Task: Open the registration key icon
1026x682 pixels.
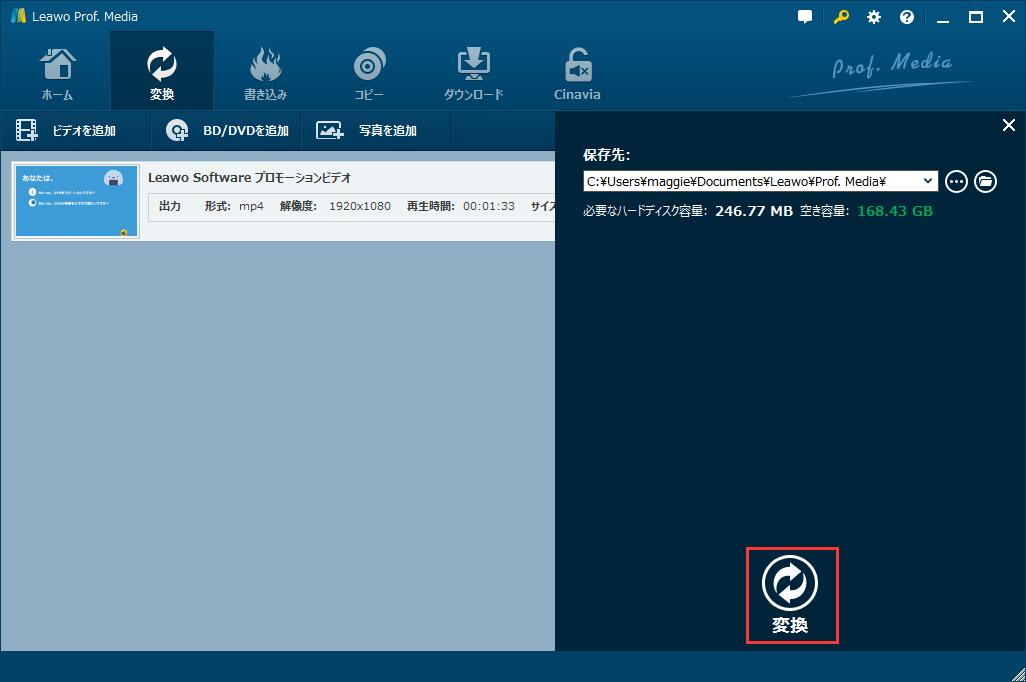Action: (x=839, y=16)
